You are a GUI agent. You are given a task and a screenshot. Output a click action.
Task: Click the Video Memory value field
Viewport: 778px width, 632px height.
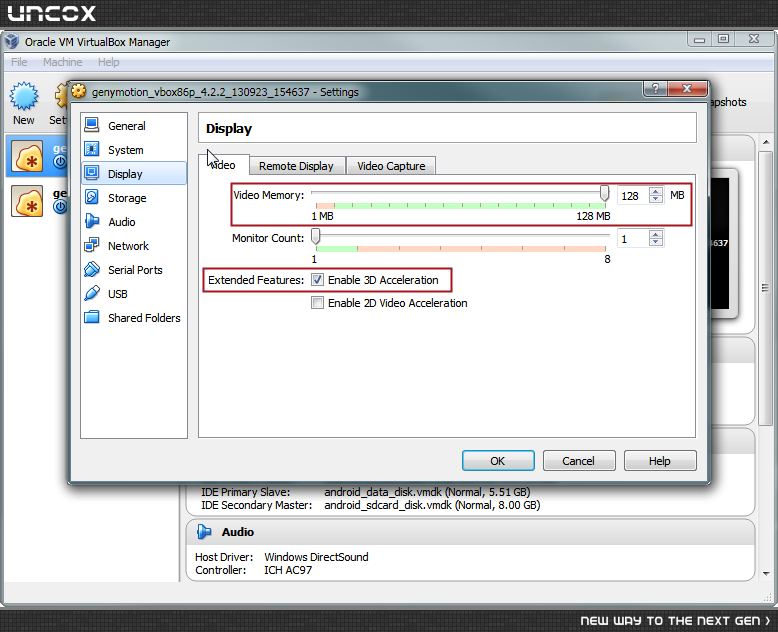pyautogui.click(x=634, y=195)
